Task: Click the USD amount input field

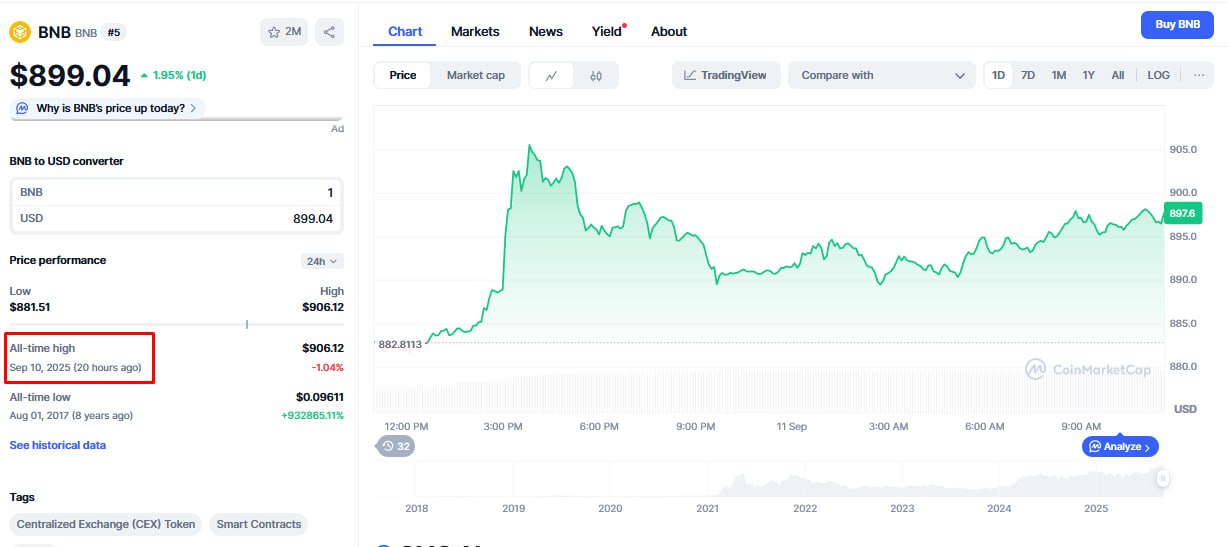Action: (177, 218)
